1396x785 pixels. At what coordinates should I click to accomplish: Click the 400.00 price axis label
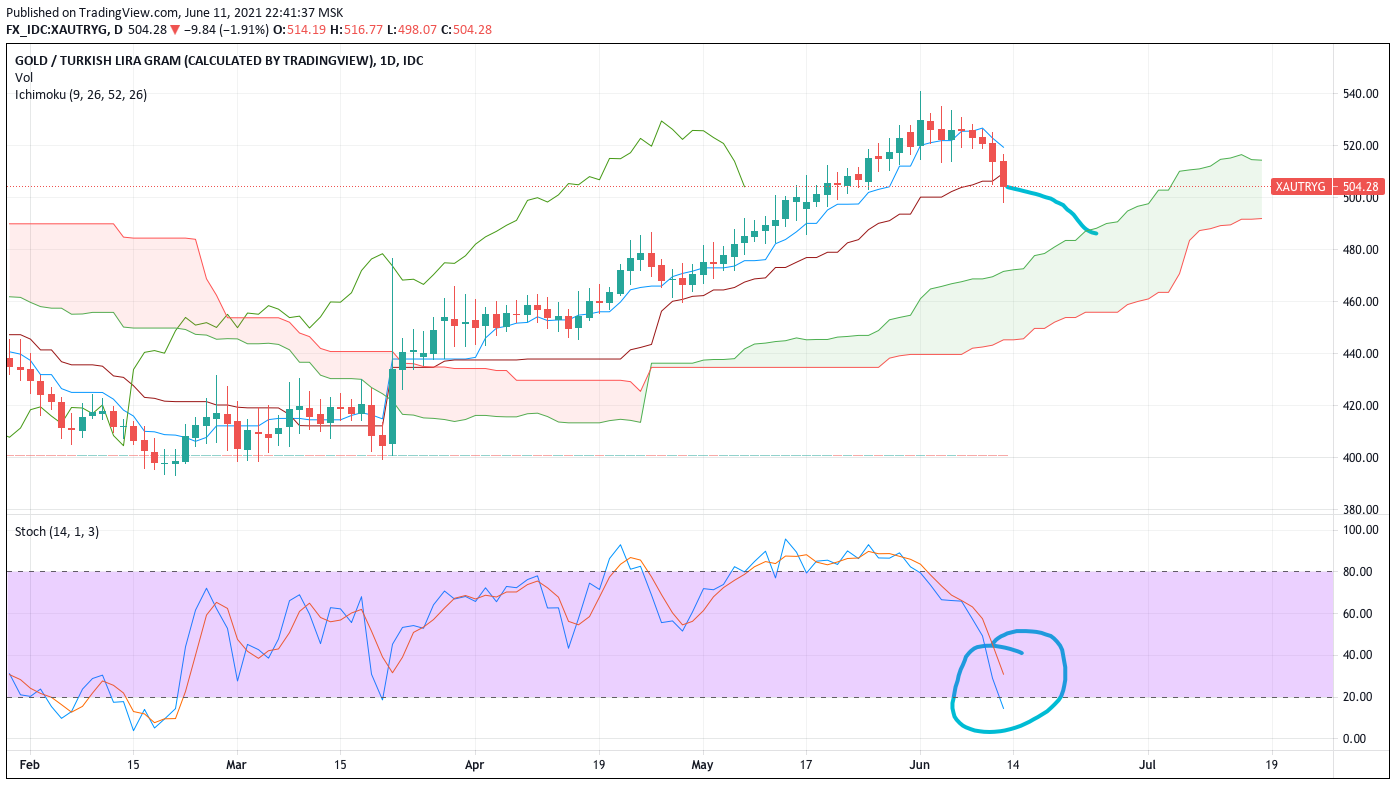1361,458
